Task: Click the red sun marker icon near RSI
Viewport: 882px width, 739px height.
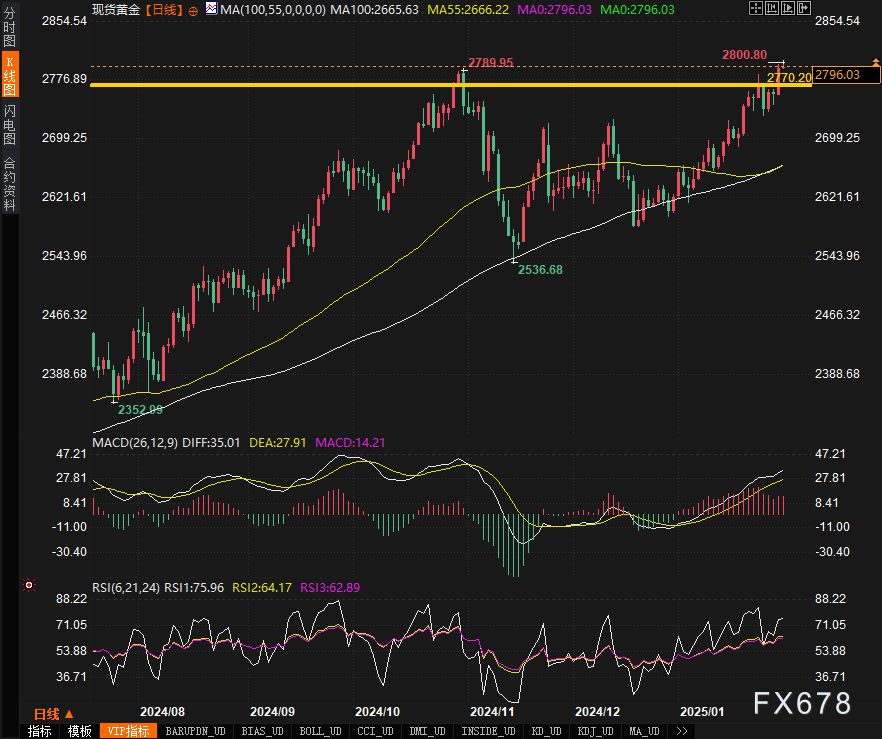Action: (29, 585)
